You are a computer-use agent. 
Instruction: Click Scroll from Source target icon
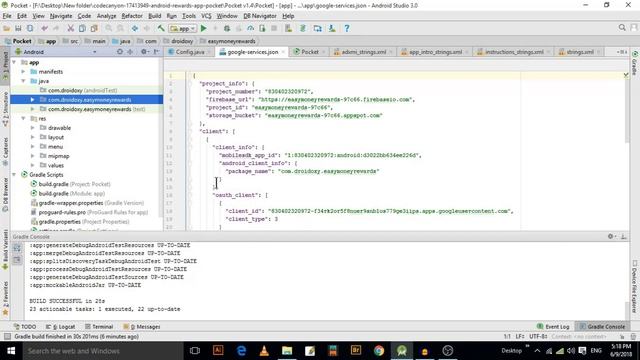point(120,52)
